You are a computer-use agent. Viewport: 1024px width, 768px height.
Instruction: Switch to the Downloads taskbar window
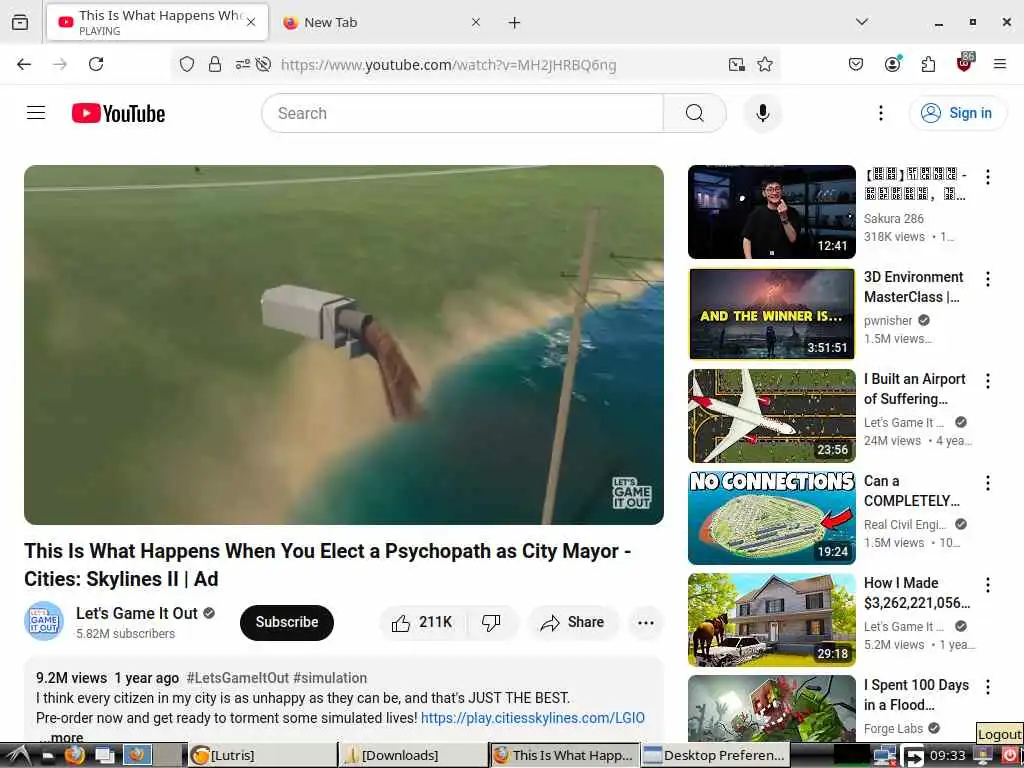[x=413, y=756]
